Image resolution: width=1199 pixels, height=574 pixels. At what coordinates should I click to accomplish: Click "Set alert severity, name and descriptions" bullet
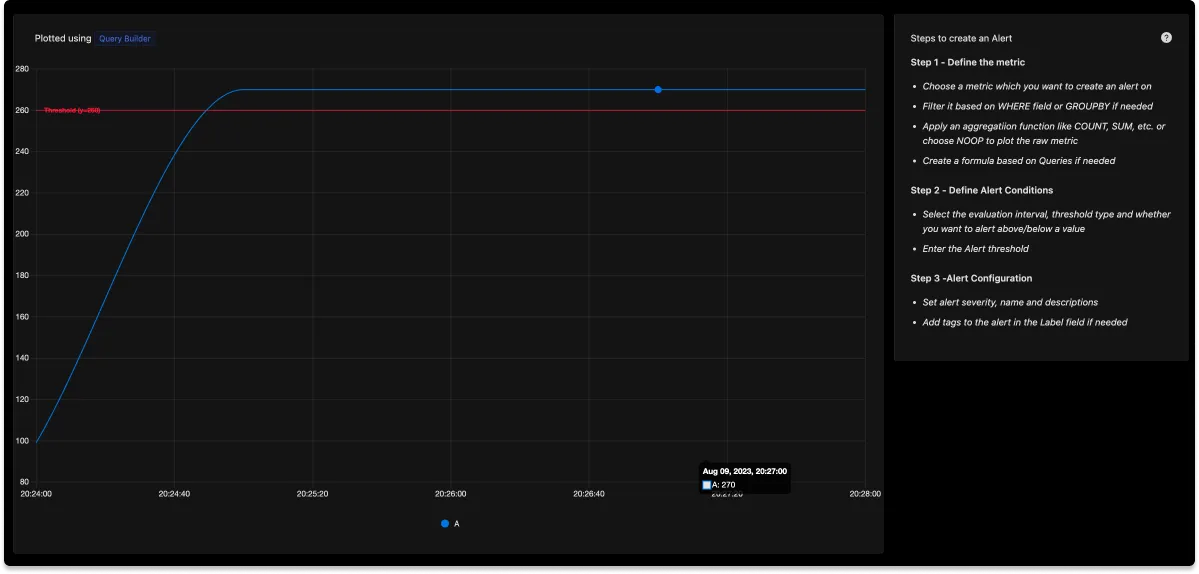click(x=1010, y=303)
